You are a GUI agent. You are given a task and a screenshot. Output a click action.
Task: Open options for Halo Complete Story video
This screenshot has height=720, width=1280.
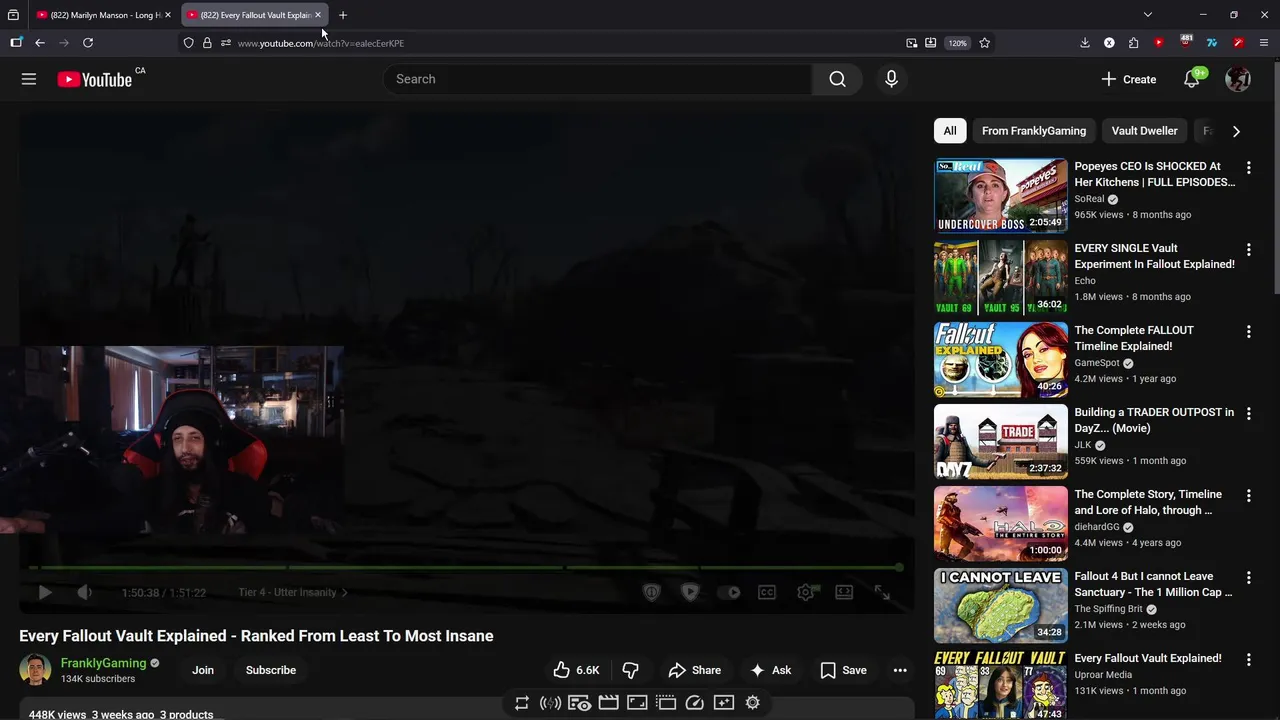[1248, 496]
